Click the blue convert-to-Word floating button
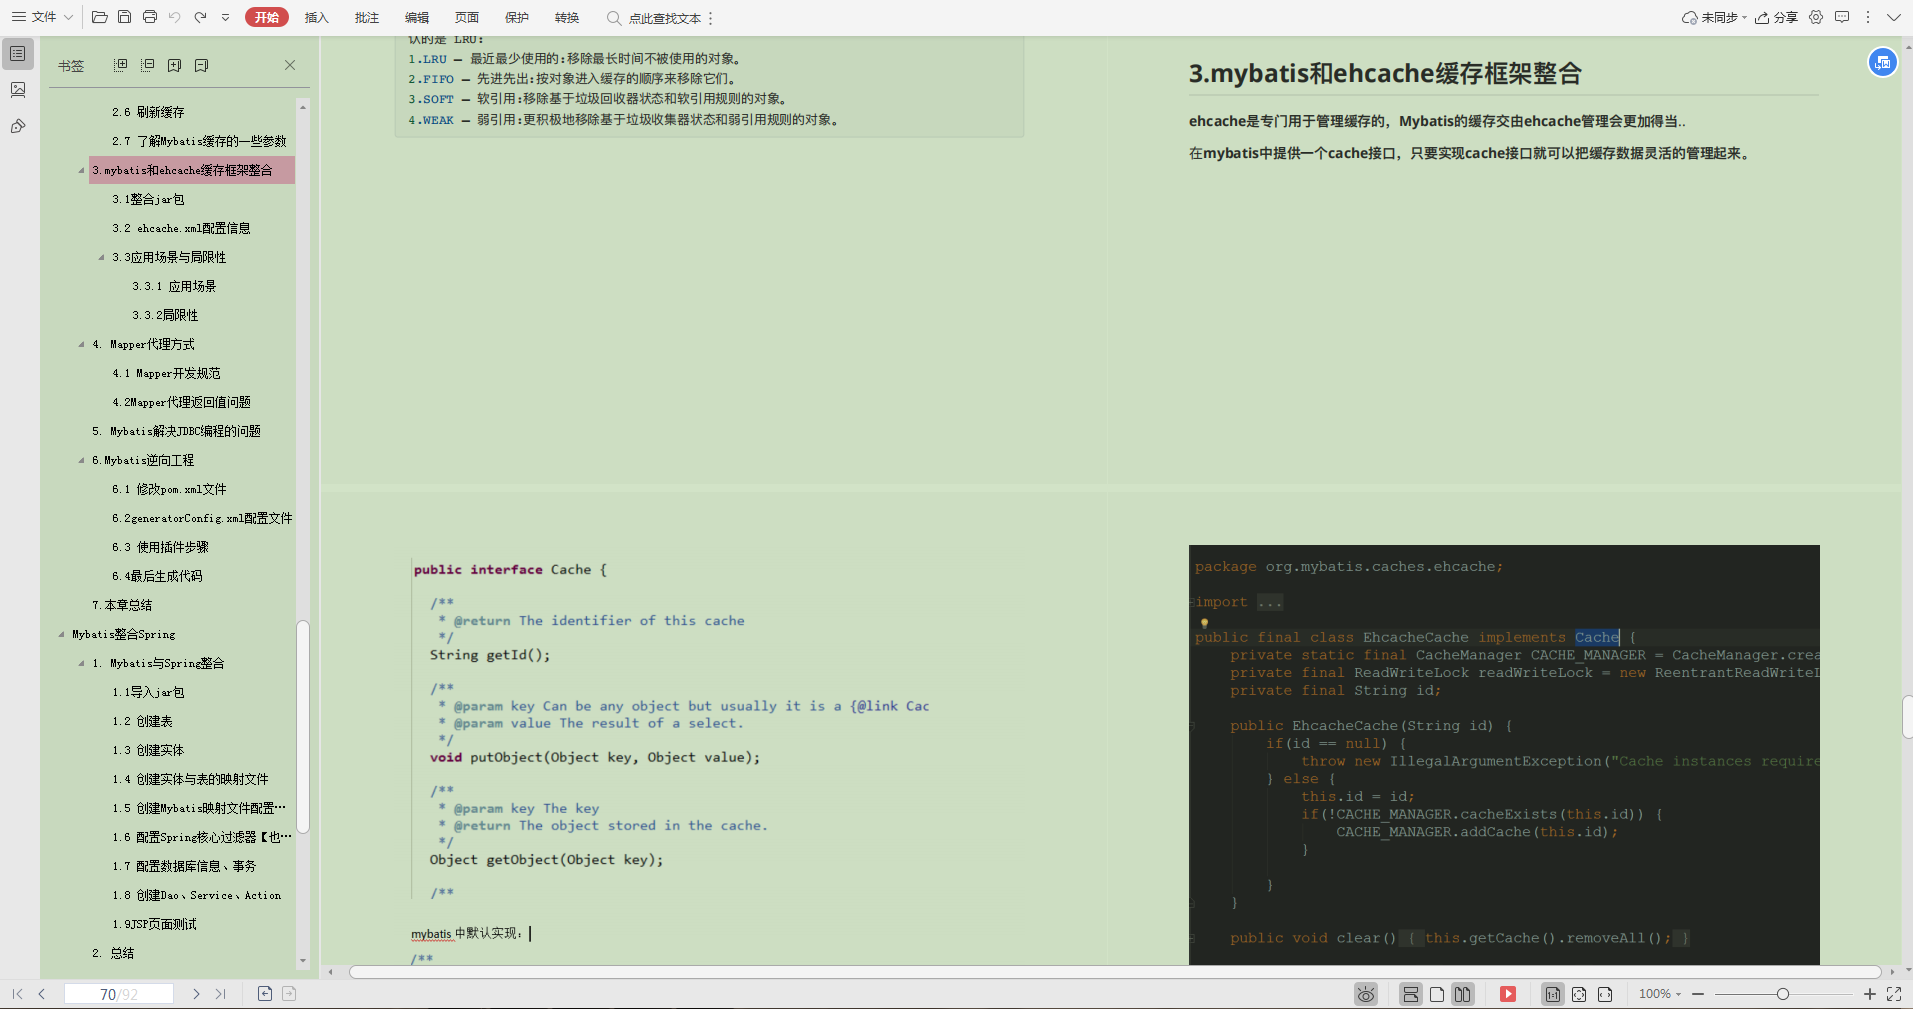This screenshot has width=1913, height=1009. click(x=1883, y=62)
